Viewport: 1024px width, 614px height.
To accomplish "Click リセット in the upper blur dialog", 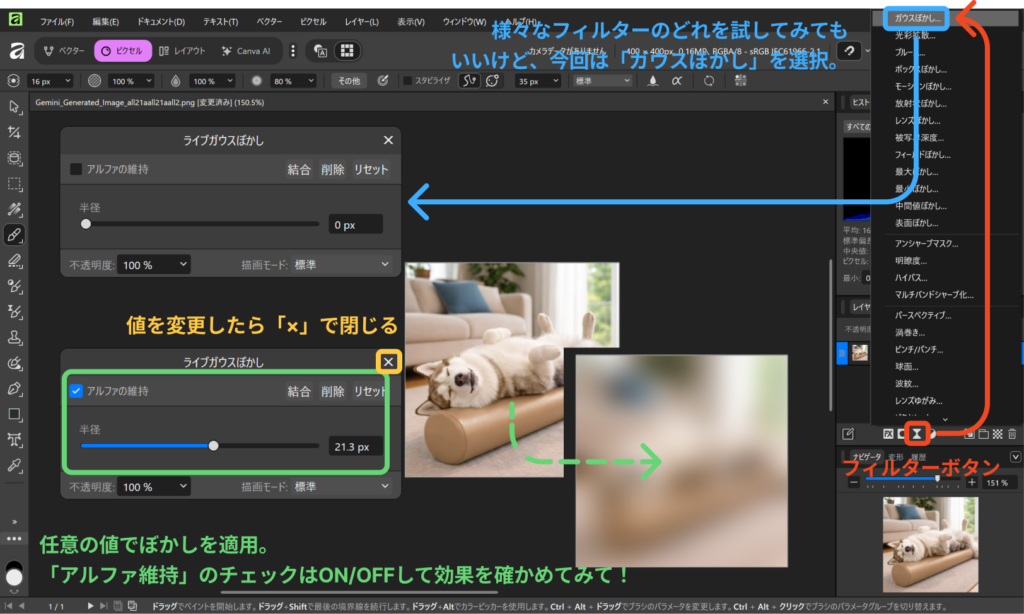I will [x=370, y=169].
